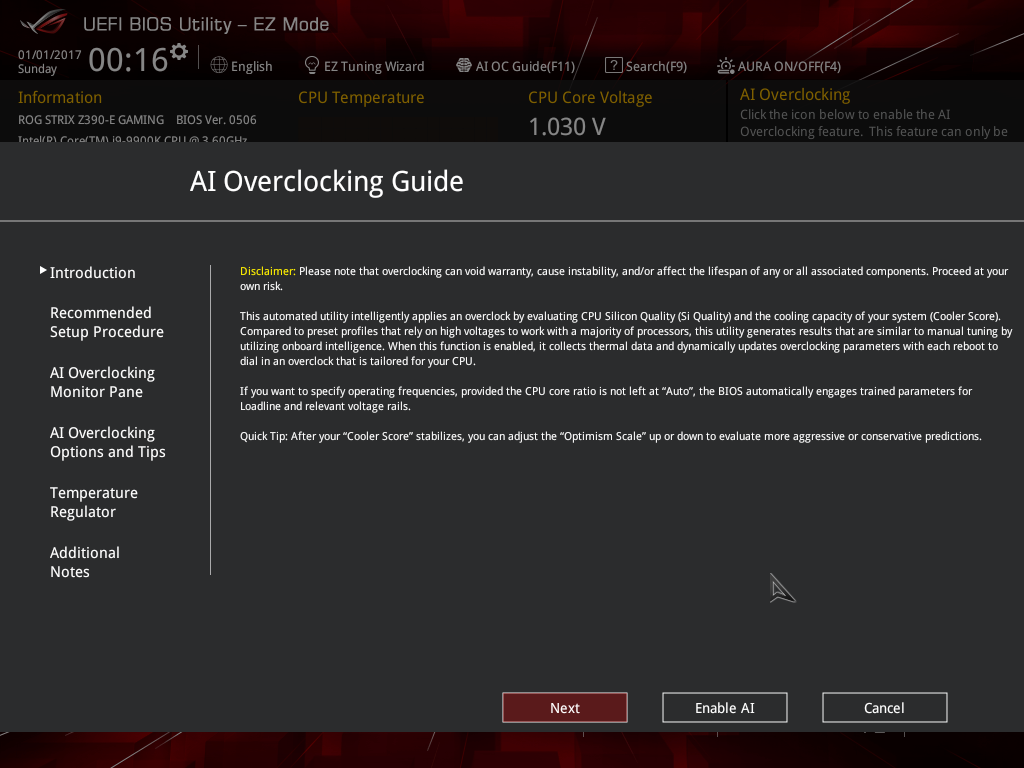Open EZ Tuning Wizard
Viewport: 1024px width, 768px height.
pos(374,66)
